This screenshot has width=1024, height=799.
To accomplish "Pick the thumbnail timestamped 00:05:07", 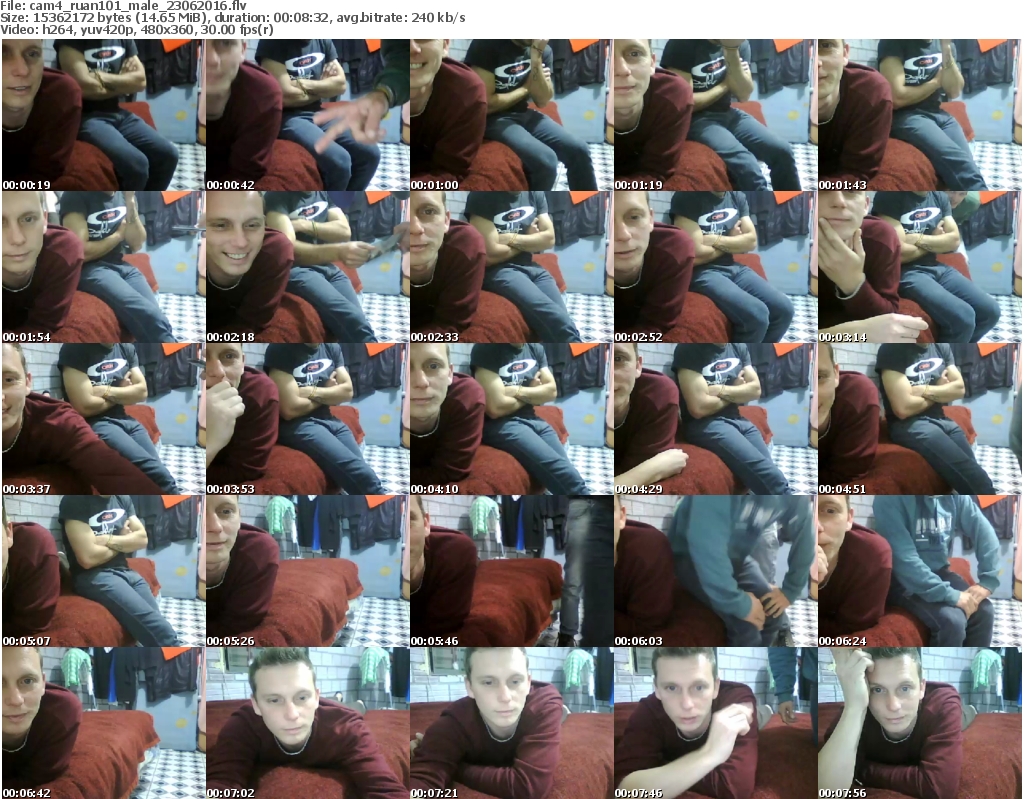I will coord(103,571).
